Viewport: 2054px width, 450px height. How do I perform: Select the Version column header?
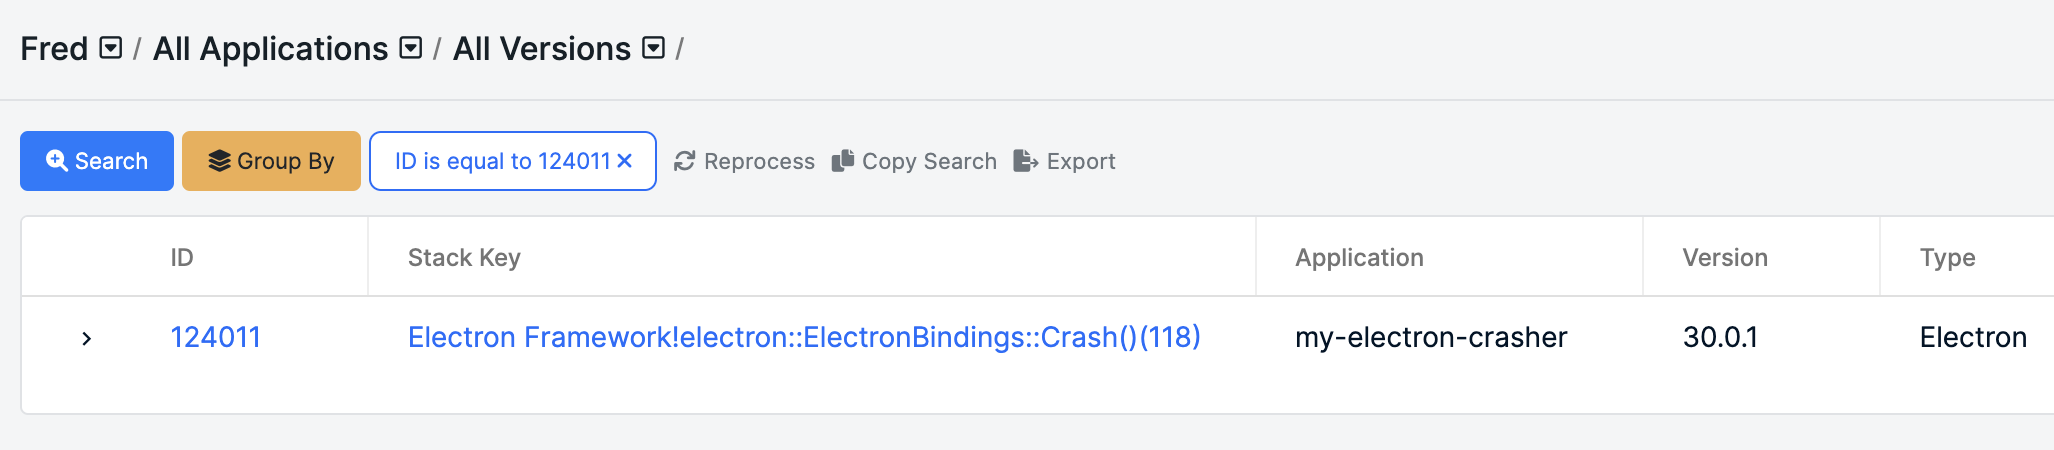pyautogui.click(x=1725, y=257)
